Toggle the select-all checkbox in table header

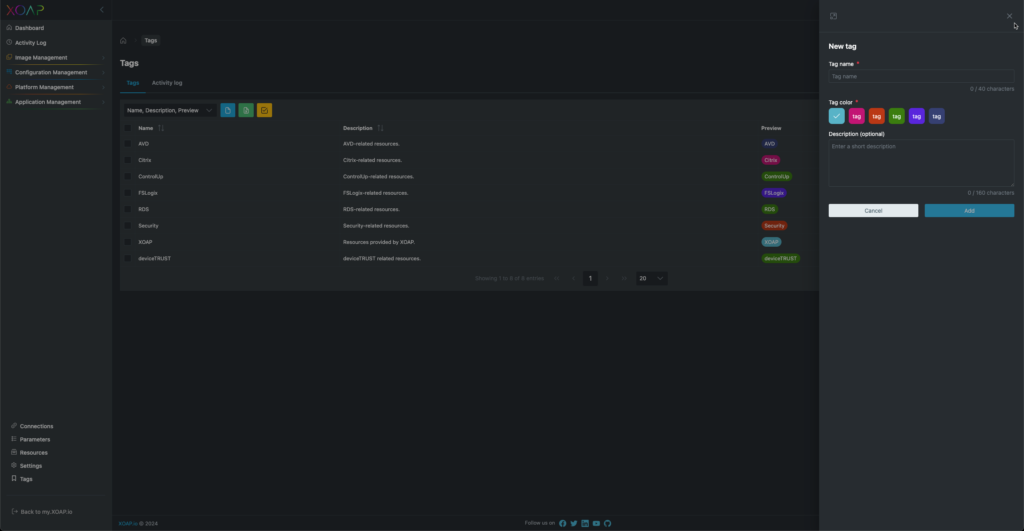coord(128,128)
